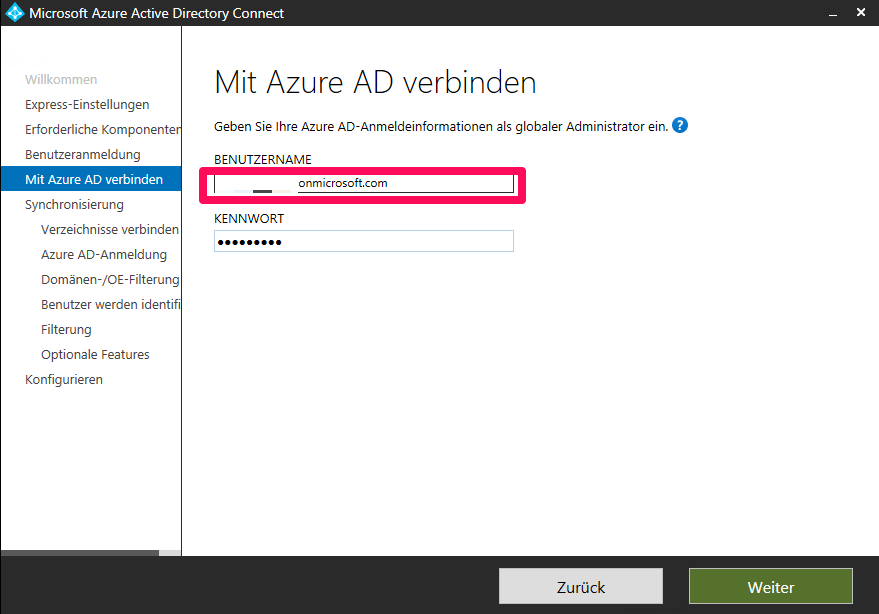Close the Azure AD Connect window
This screenshot has width=879, height=614.
coord(861,12)
